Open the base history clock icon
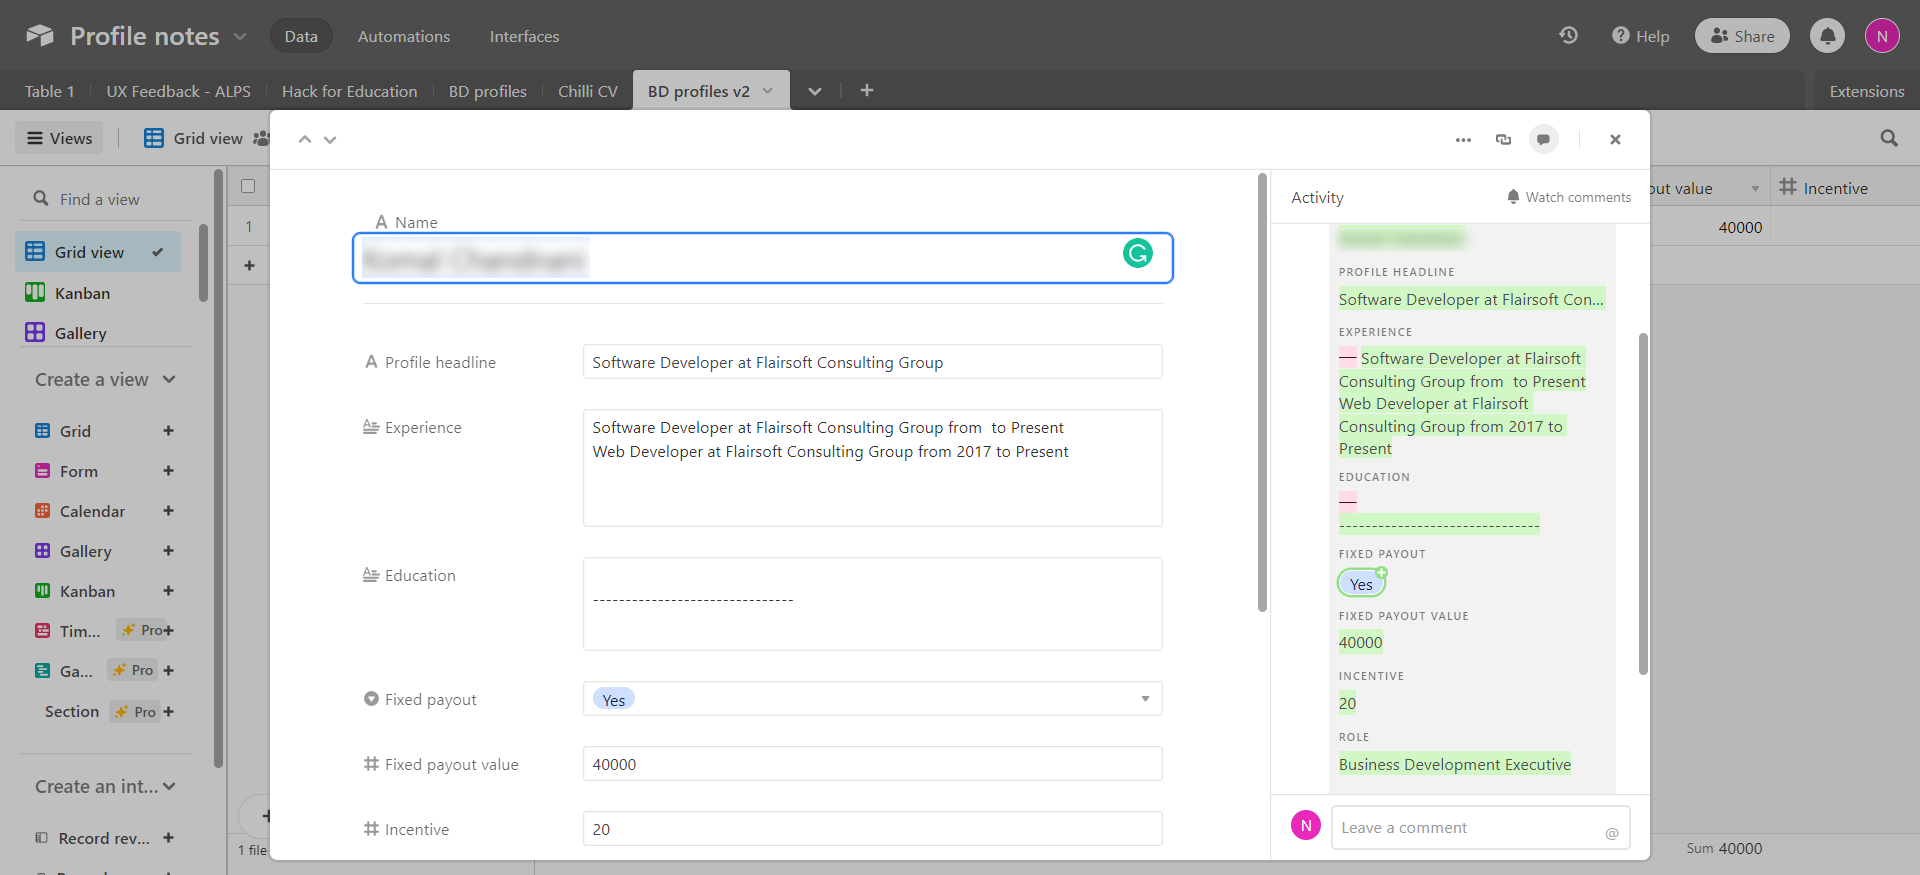The image size is (1920, 875). [x=1568, y=35]
